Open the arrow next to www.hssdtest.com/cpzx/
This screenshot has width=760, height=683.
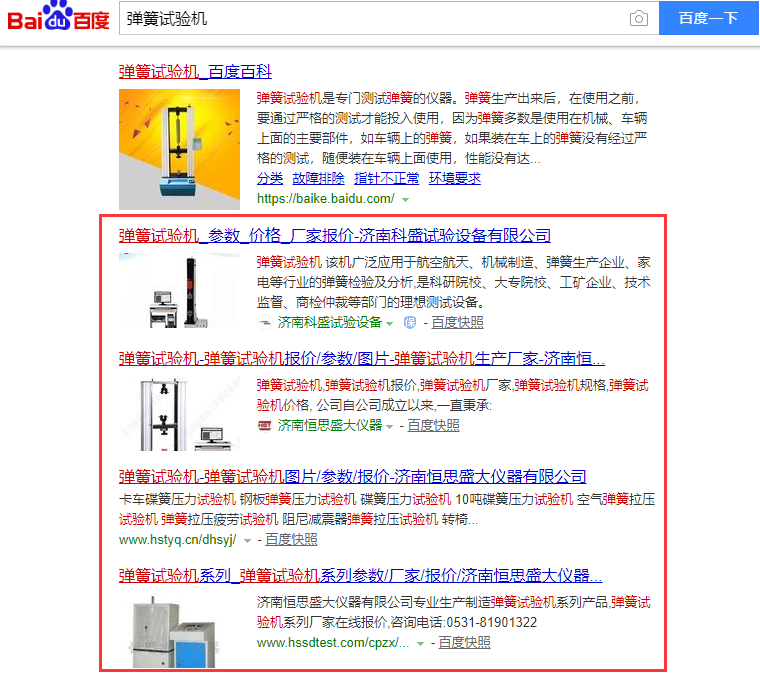tap(420, 644)
